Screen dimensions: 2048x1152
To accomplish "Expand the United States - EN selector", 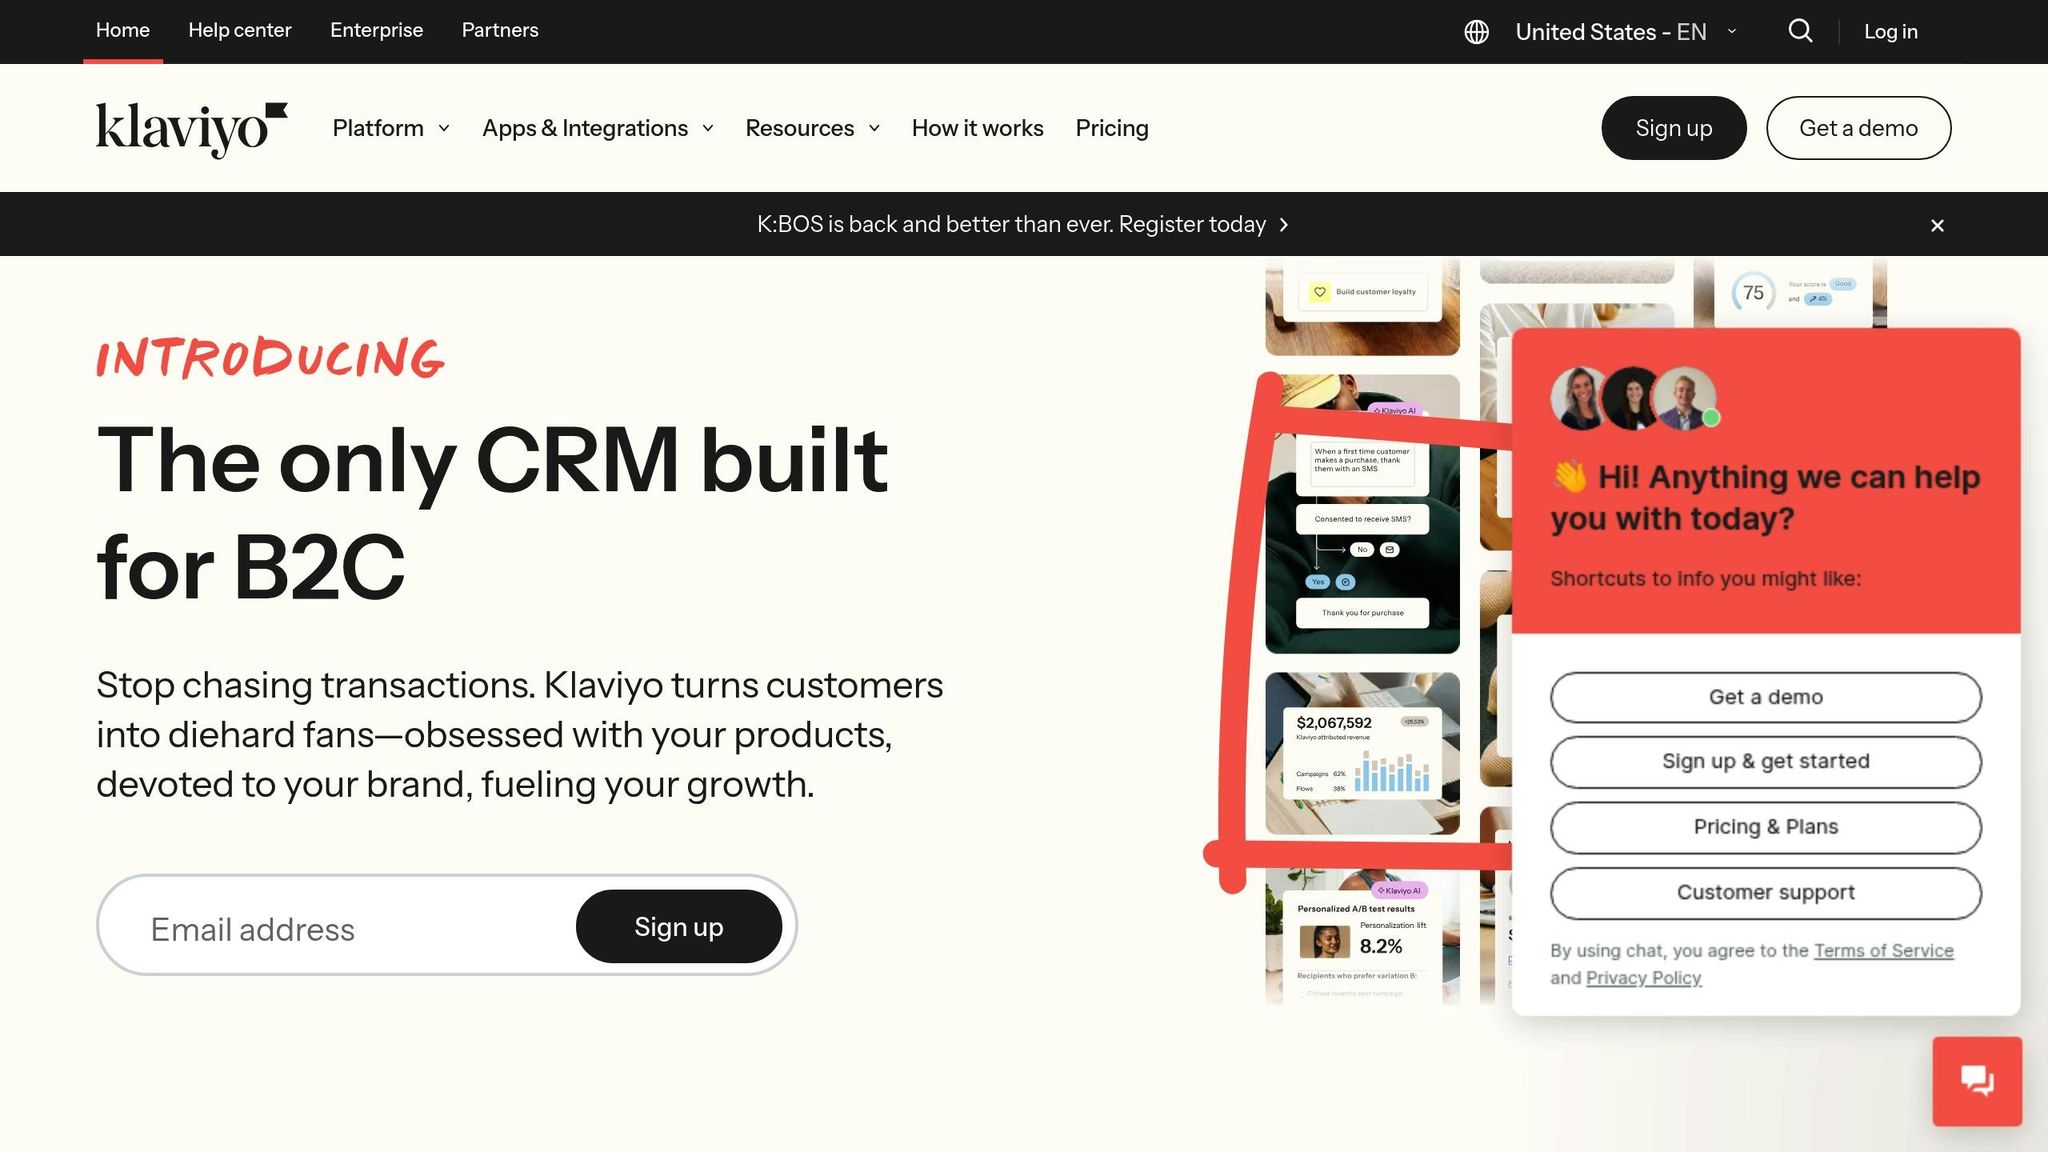I will [1626, 32].
